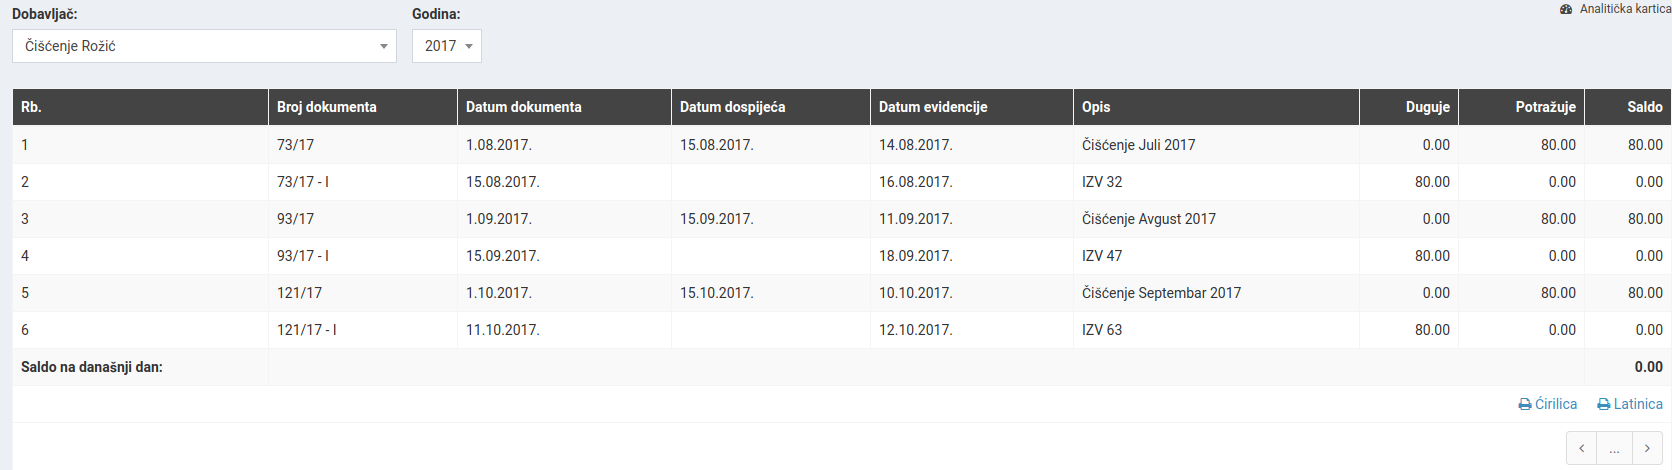Image resolution: width=1672 pixels, height=470 pixels.
Task: Click the printer icon beside Latinica
Action: coord(1604,405)
